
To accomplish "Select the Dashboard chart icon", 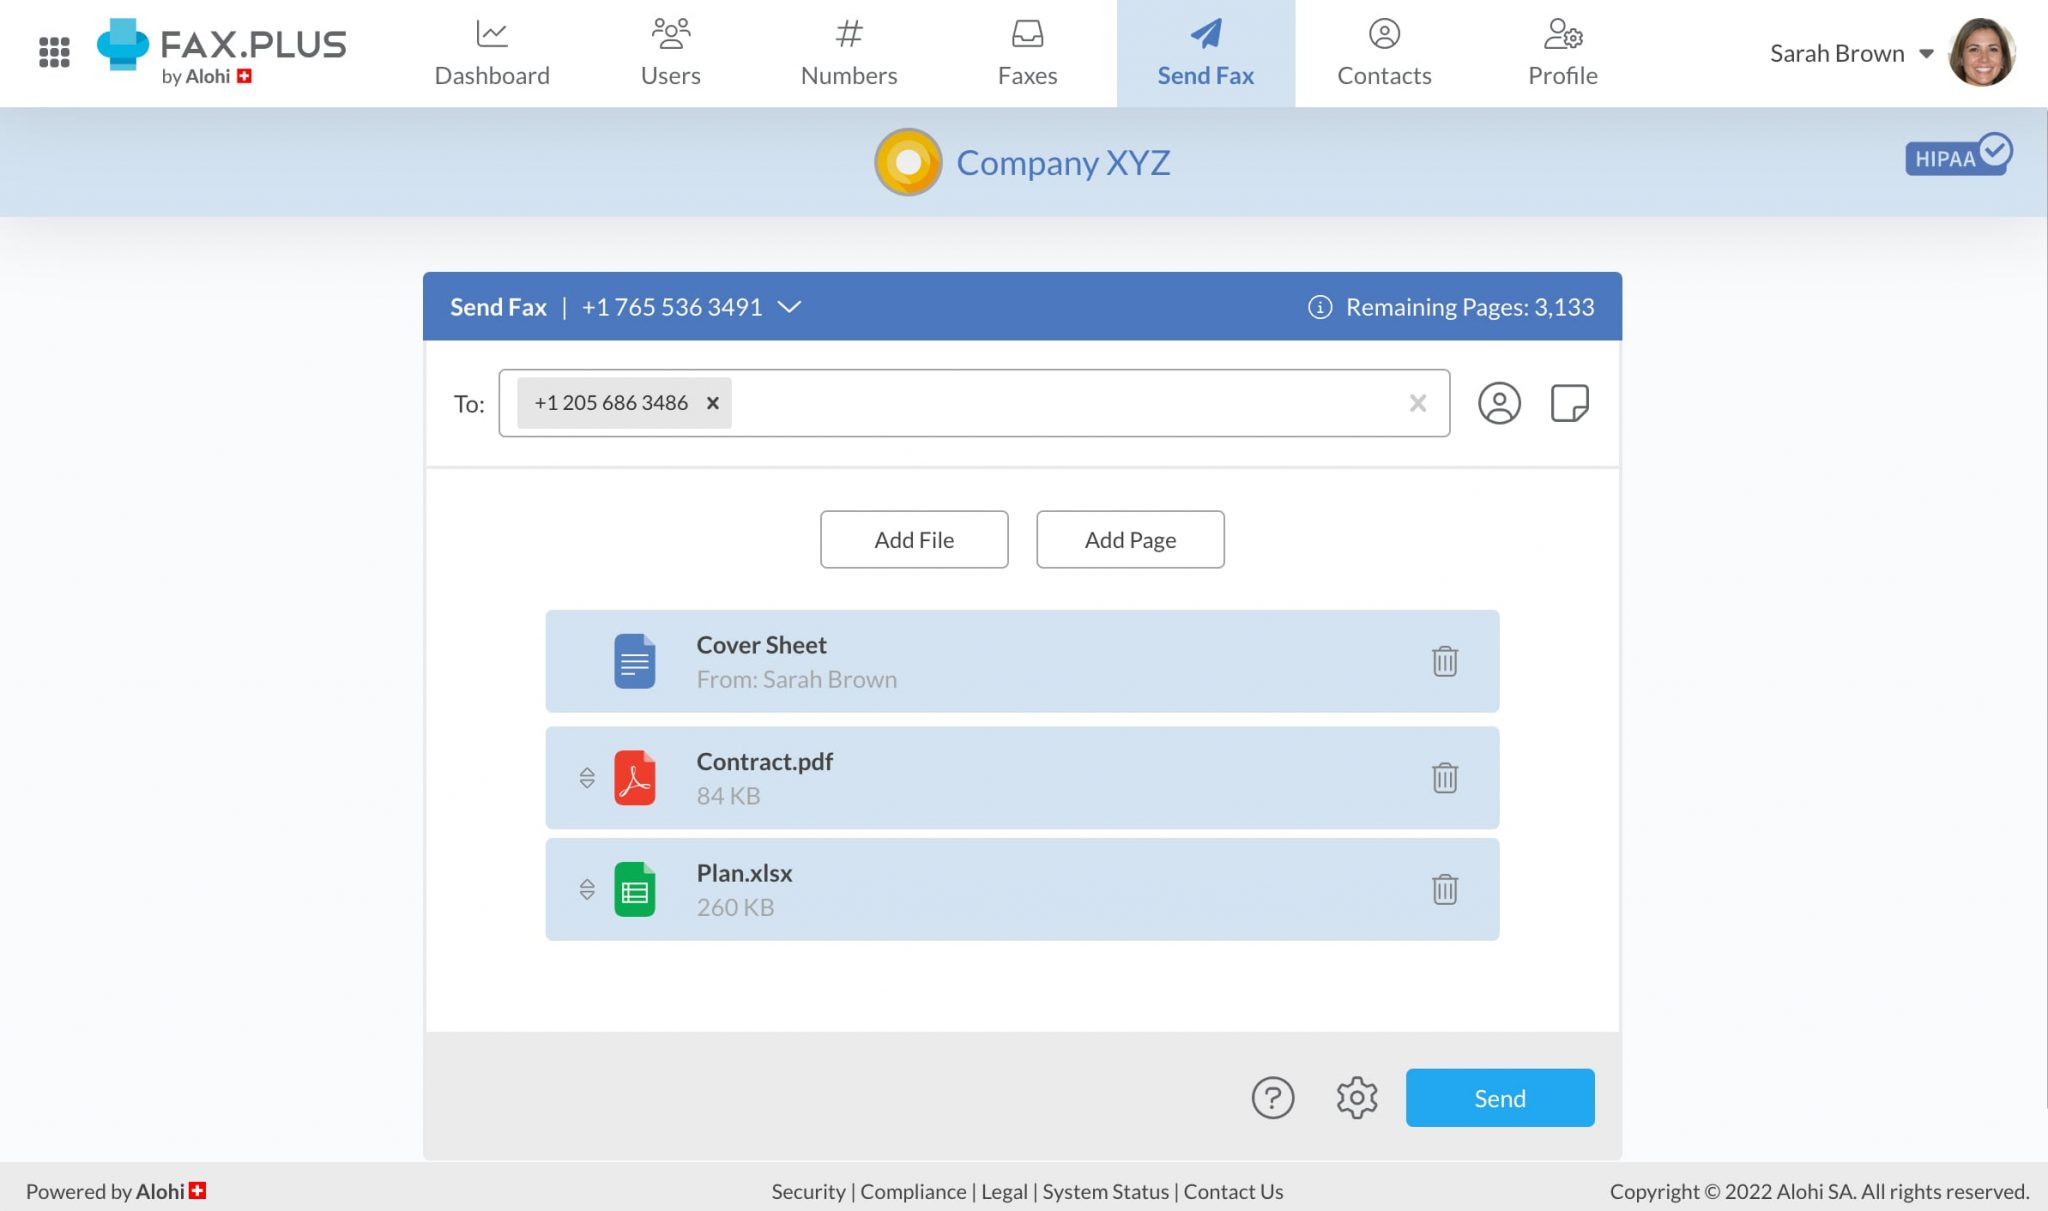I will [491, 33].
